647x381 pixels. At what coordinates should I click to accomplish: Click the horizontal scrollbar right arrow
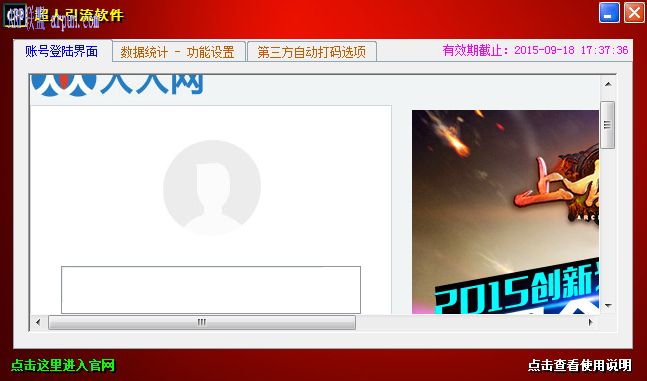[590, 322]
